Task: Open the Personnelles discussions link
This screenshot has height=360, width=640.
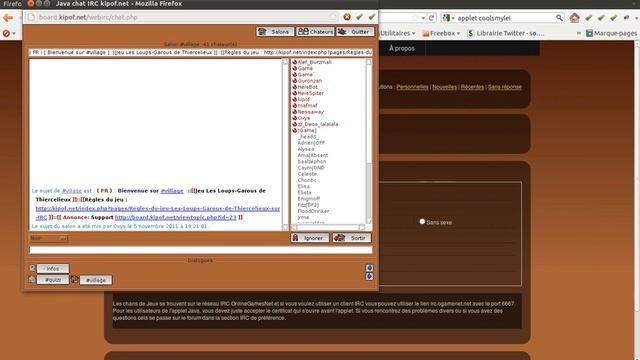Action: pos(412,87)
